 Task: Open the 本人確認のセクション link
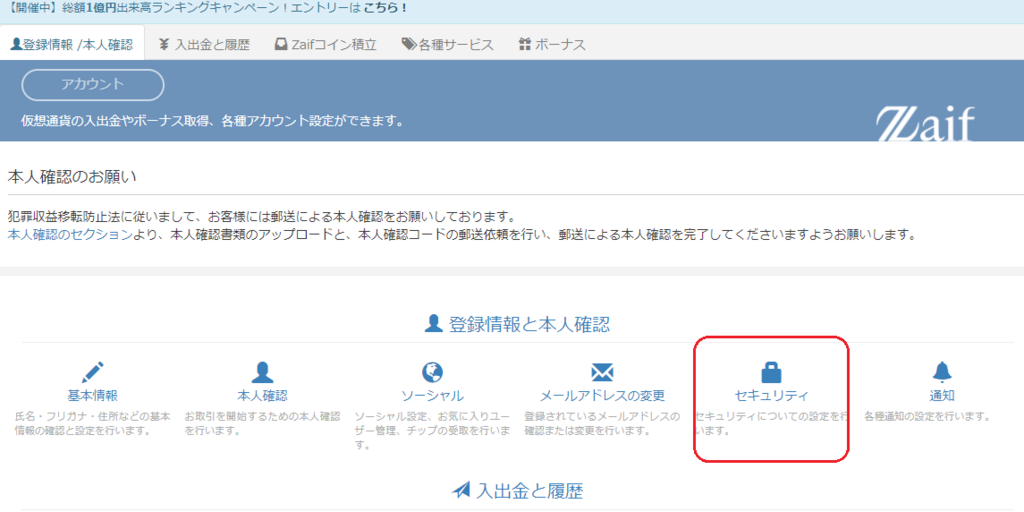(x=70, y=234)
